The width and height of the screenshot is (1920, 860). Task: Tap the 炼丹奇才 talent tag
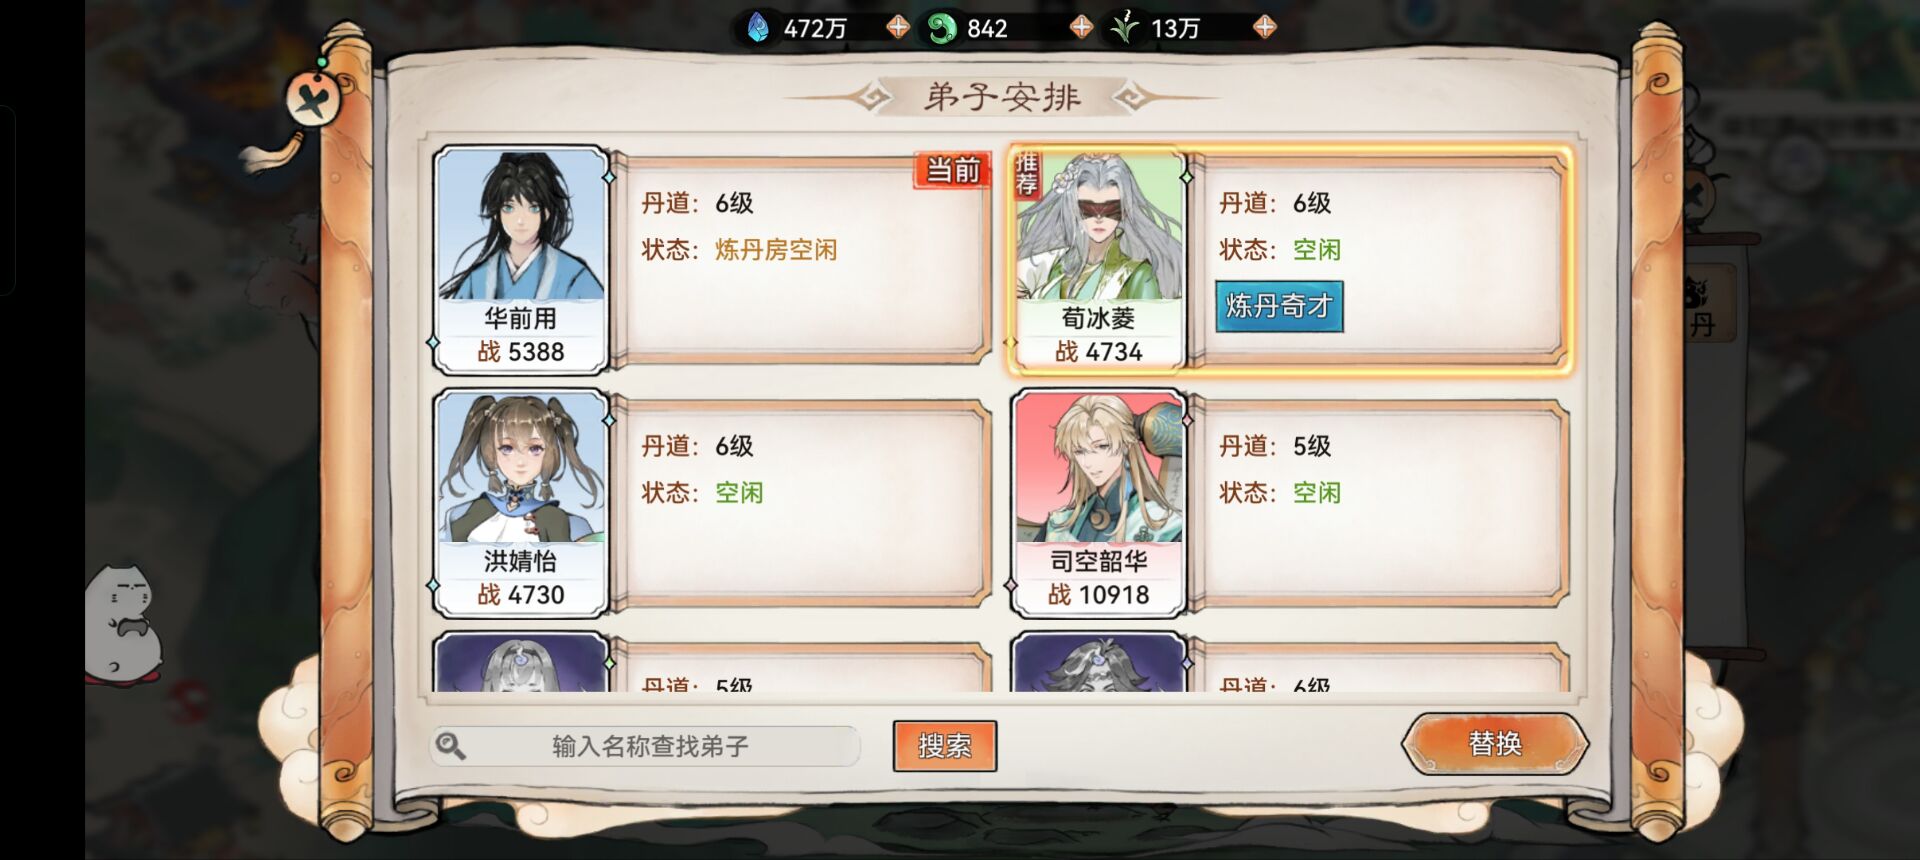pos(1279,306)
